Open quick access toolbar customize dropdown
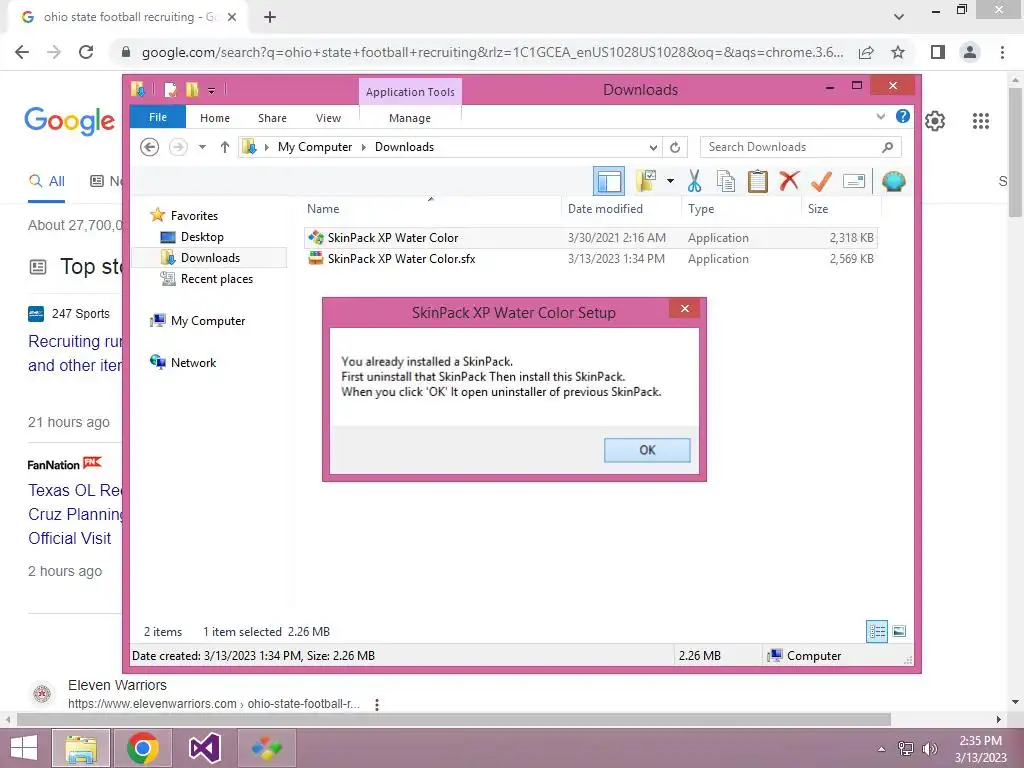Screen dimensions: 1024x768 tap(211, 91)
